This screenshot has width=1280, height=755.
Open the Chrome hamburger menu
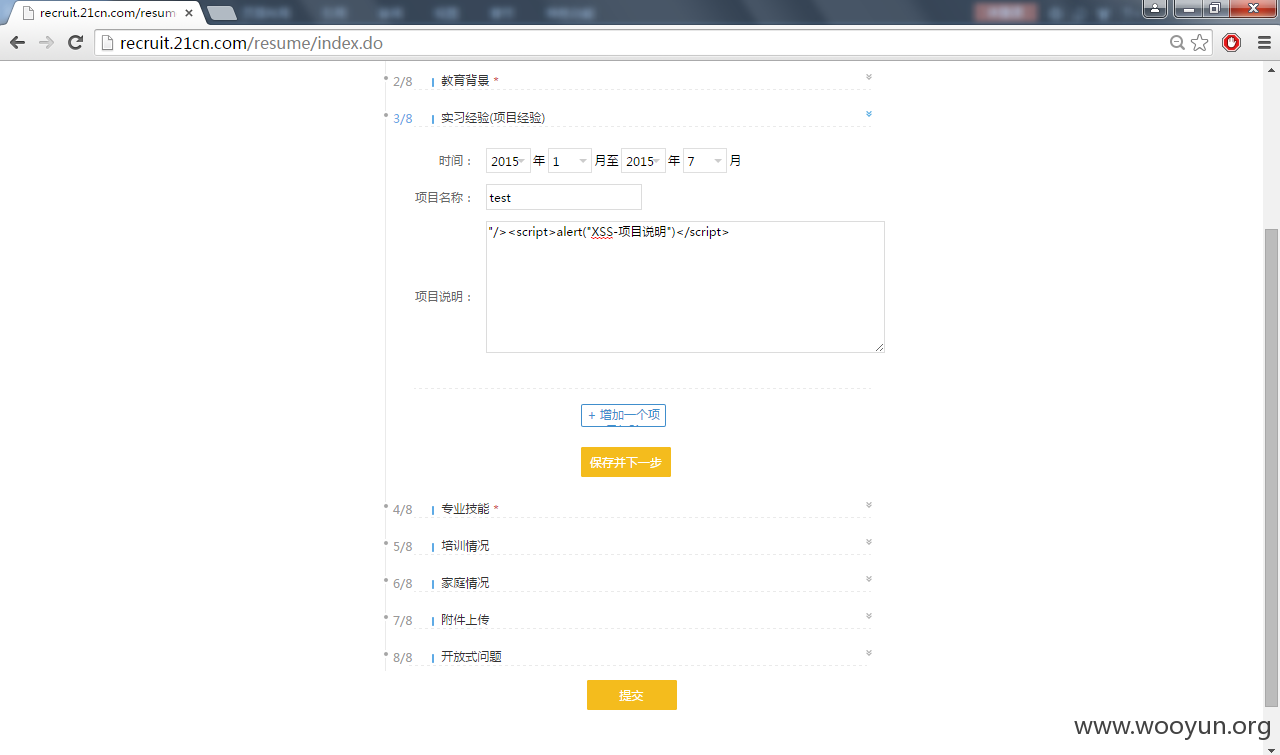1263,43
